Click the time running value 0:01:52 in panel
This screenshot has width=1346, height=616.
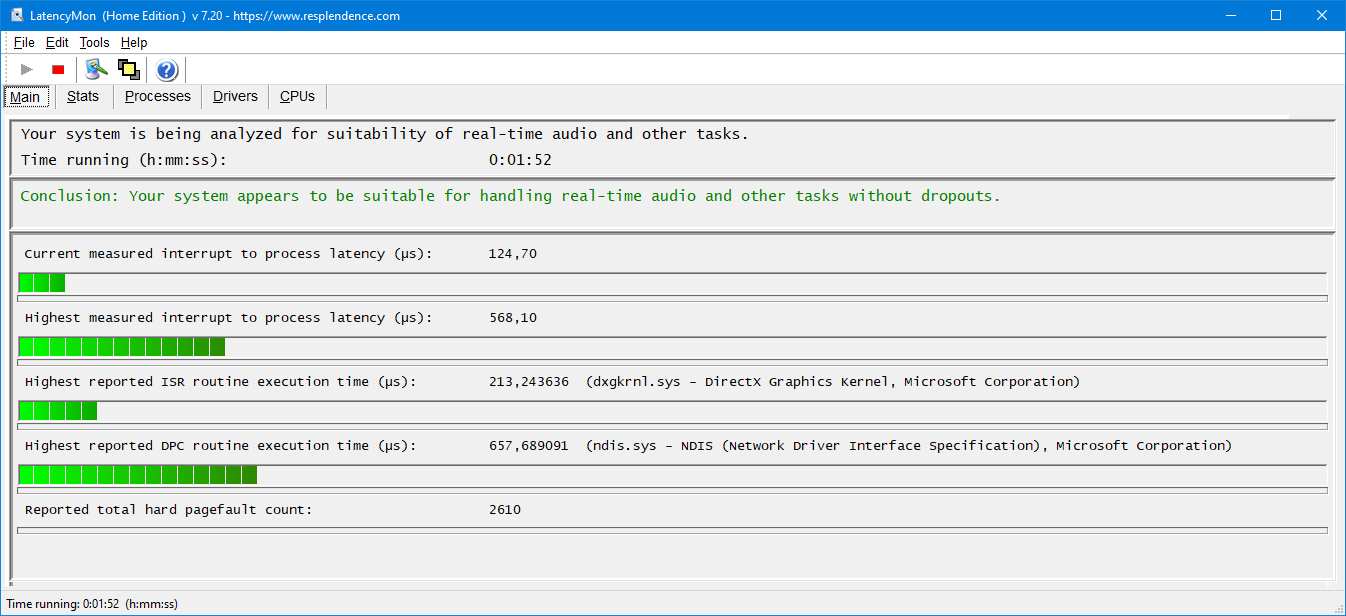pos(520,160)
